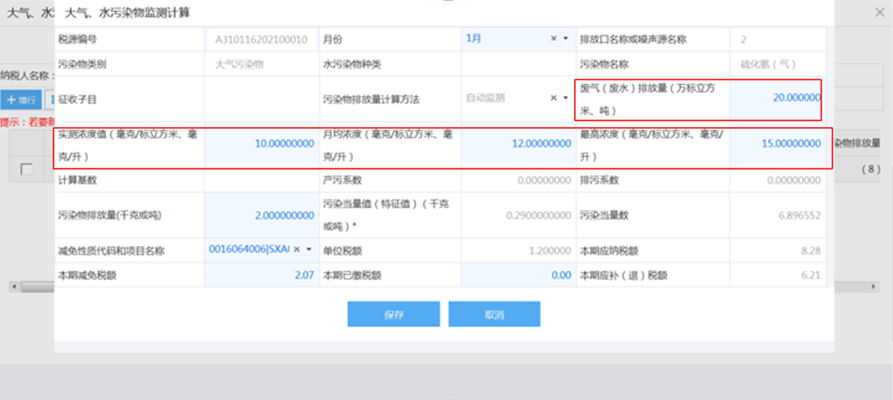Click the 最高浓度 input showing 15.00000000
The image size is (893, 400).
(x=776, y=144)
